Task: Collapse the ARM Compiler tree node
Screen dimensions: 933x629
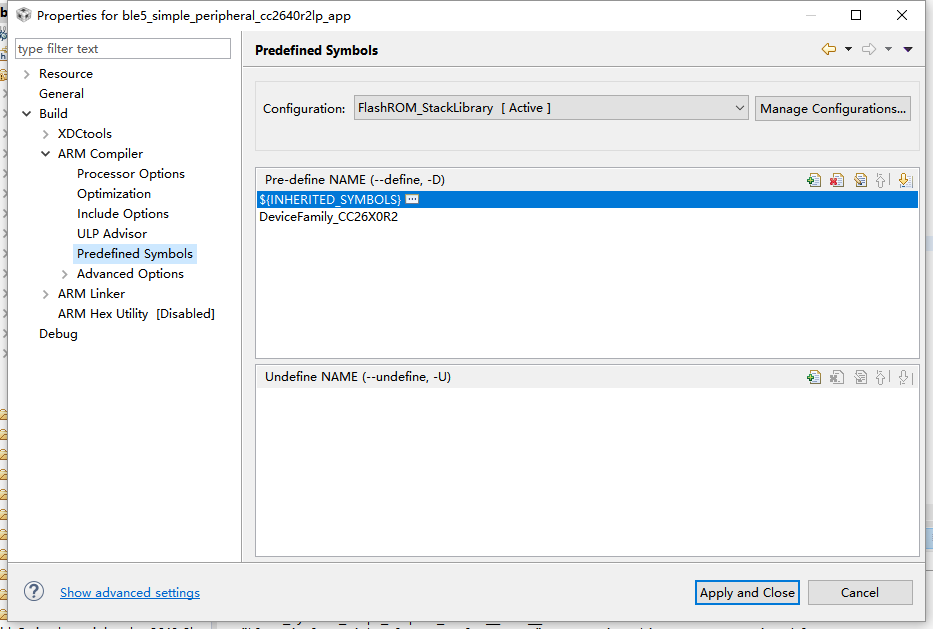Action: (x=46, y=154)
